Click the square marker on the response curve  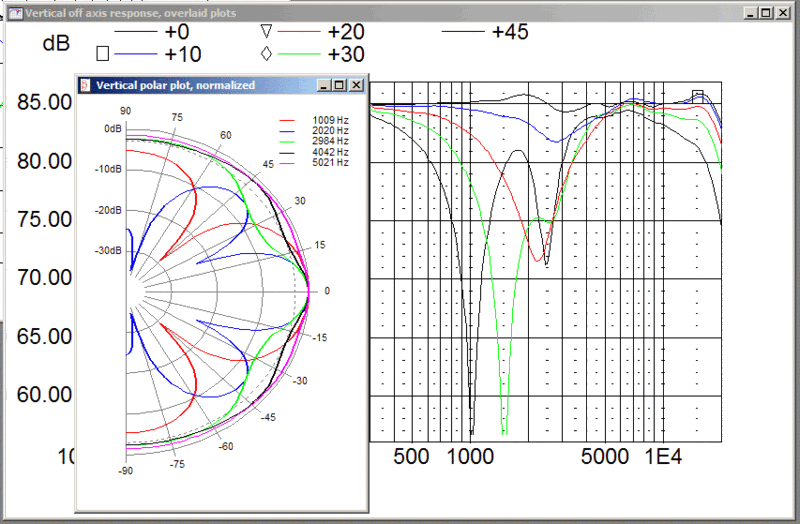(x=697, y=95)
